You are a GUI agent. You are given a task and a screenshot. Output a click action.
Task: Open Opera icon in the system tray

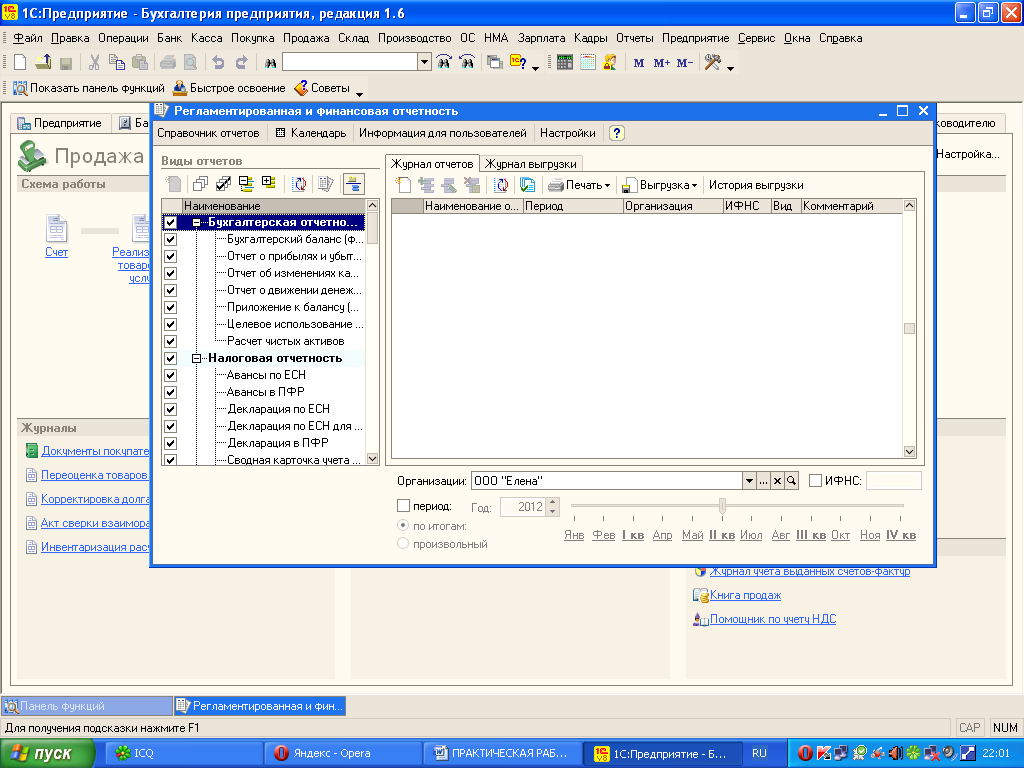(805, 753)
